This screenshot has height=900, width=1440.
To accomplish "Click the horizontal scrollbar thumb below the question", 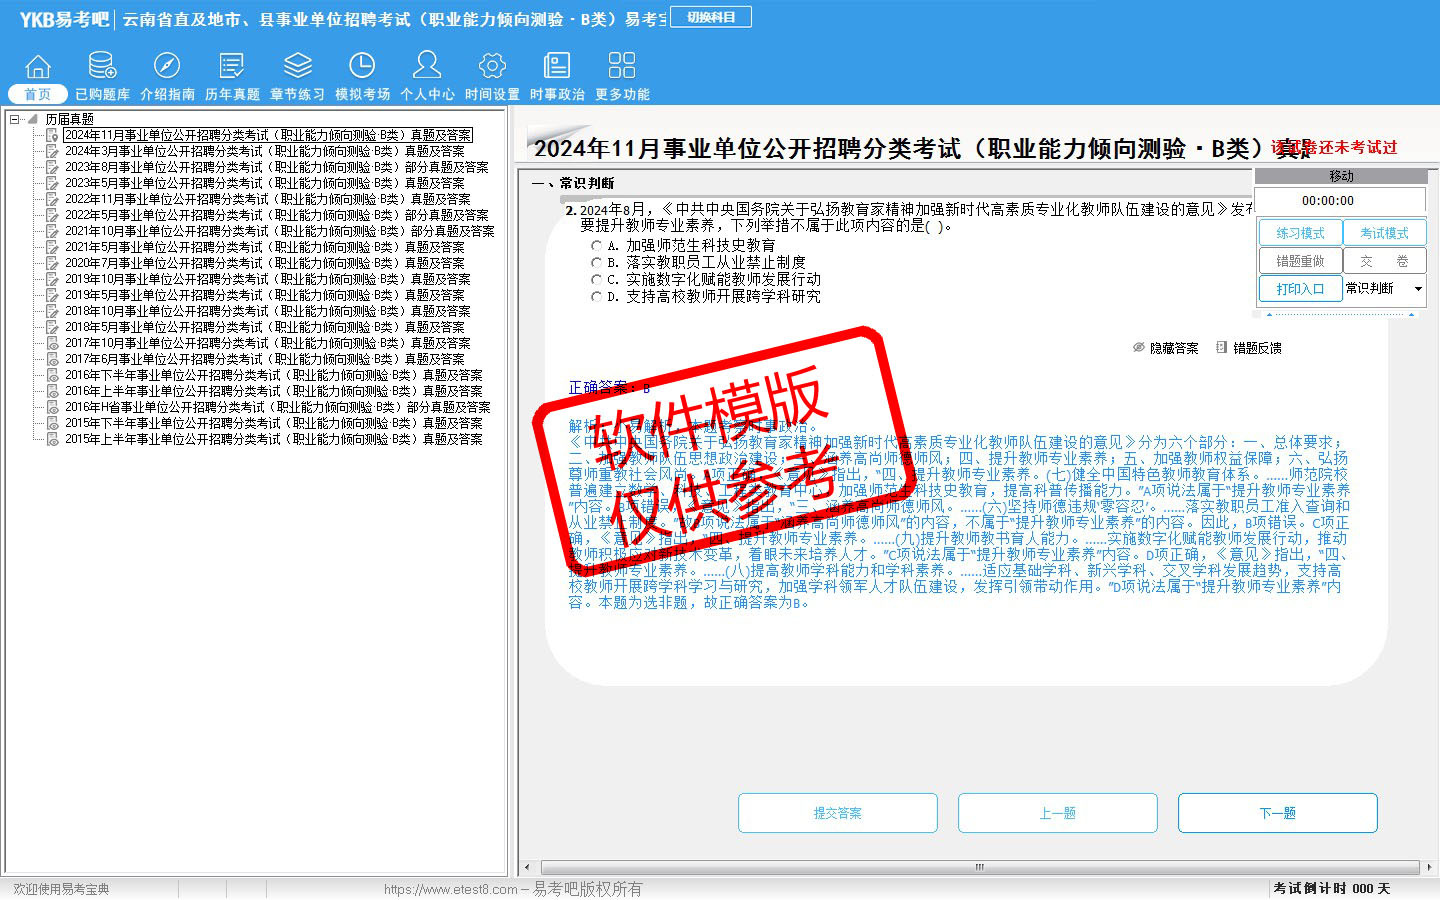I will point(979,867).
